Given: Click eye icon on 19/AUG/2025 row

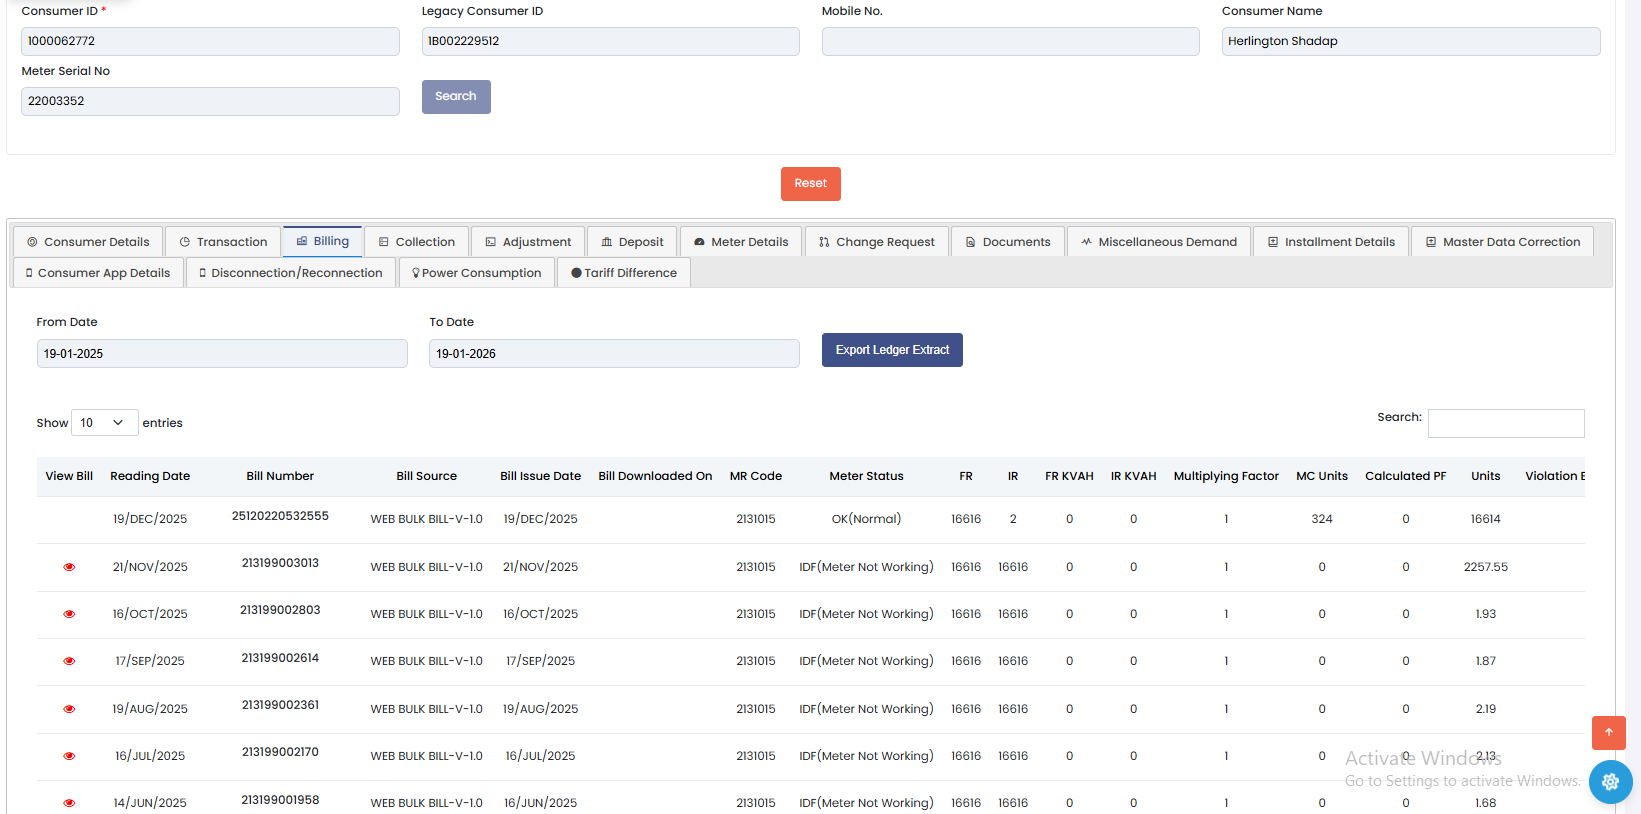Looking at the screenshot, I should [x=69, y=709].
